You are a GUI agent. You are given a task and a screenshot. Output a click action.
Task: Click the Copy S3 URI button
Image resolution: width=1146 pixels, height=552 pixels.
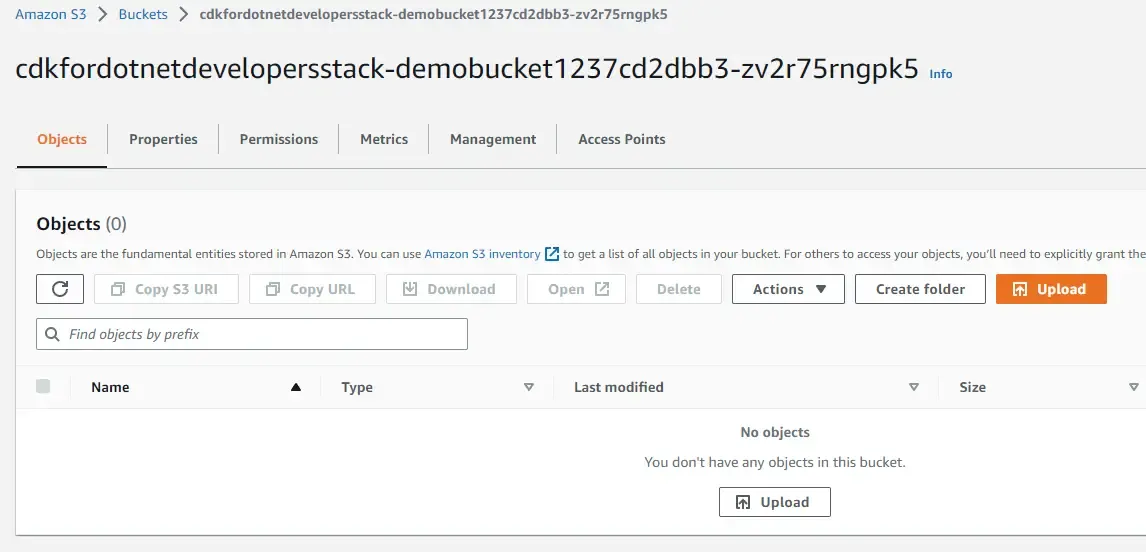(166, 289)
